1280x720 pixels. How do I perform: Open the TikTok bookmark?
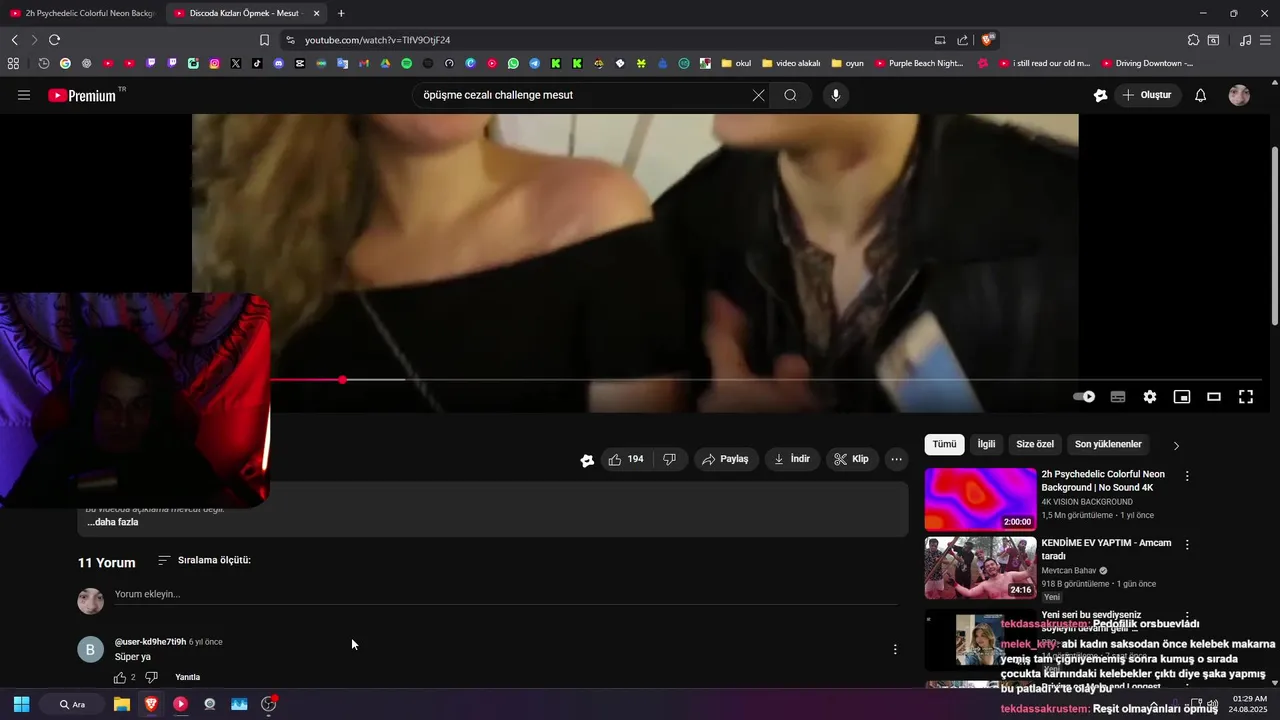[257, 63]
